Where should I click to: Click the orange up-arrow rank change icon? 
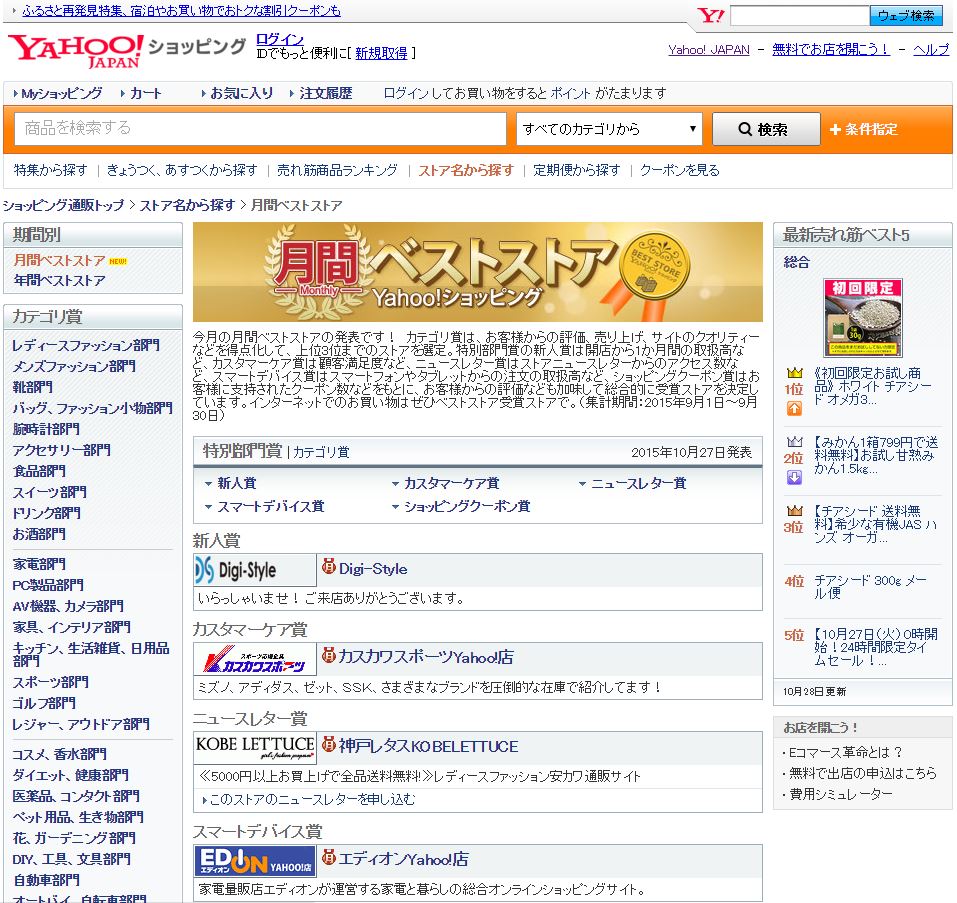coord(794,409)
